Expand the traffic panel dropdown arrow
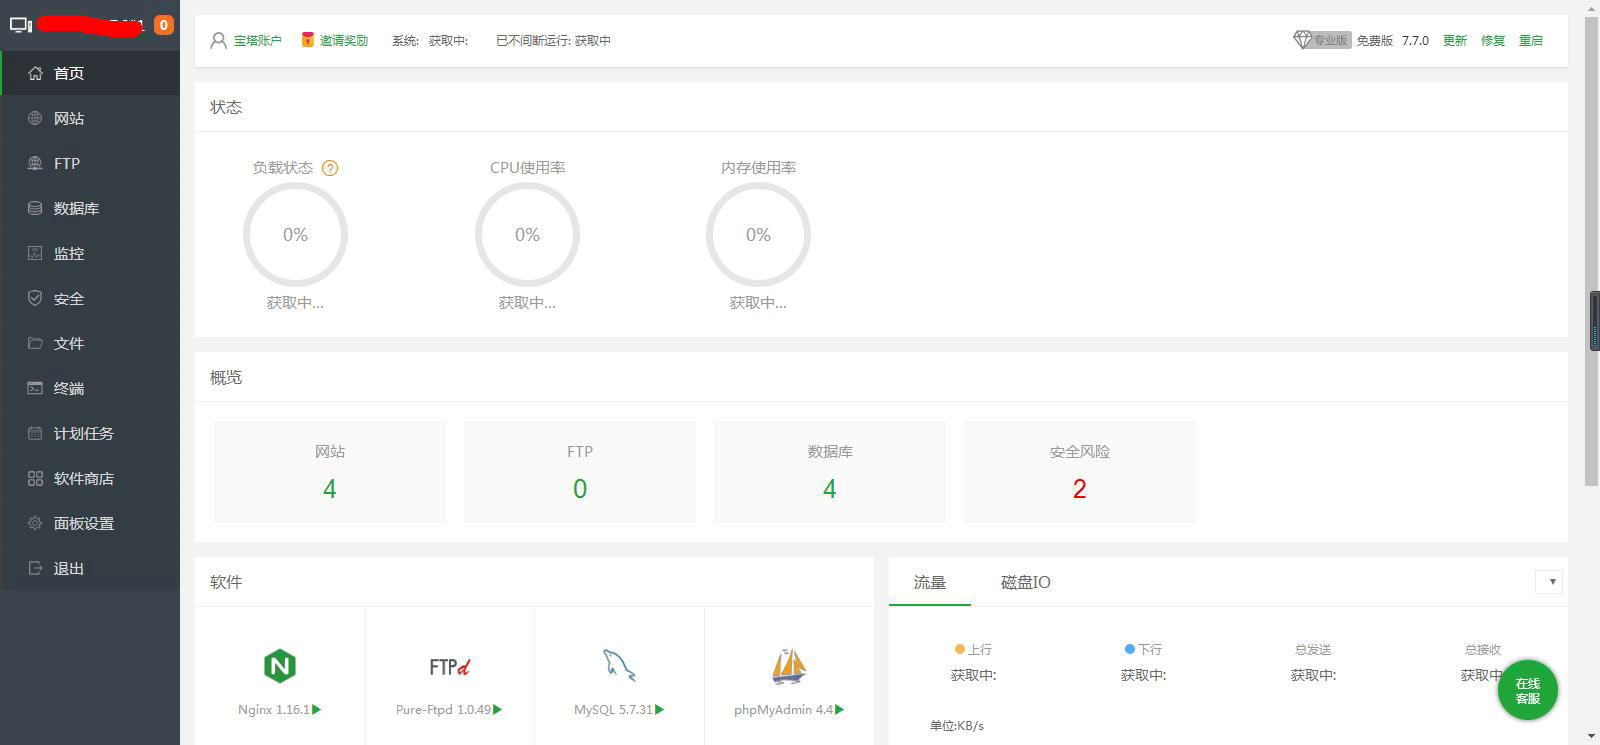Screen dimensions: 1600x745 click(x=1551, y=582)
